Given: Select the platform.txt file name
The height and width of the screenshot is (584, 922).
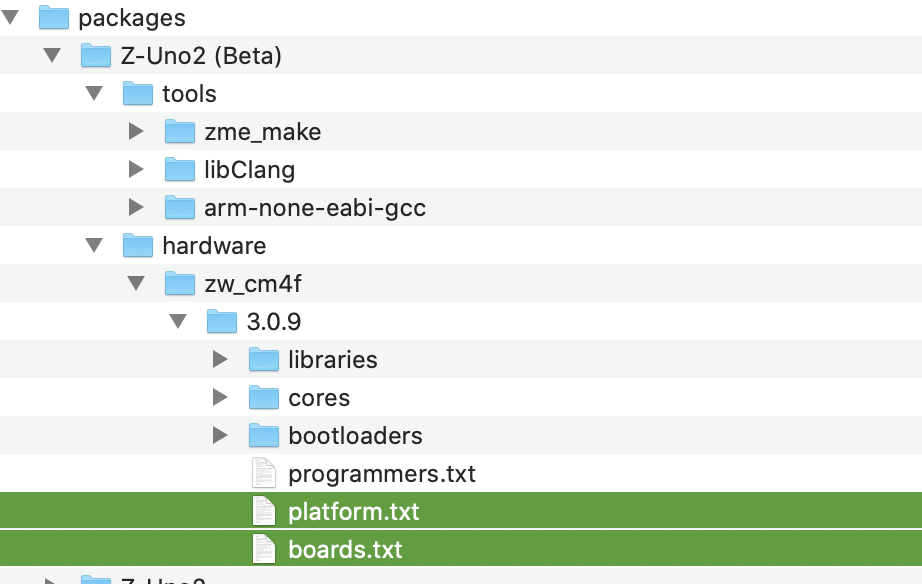Looking at the screenshot, I should 353,512.
